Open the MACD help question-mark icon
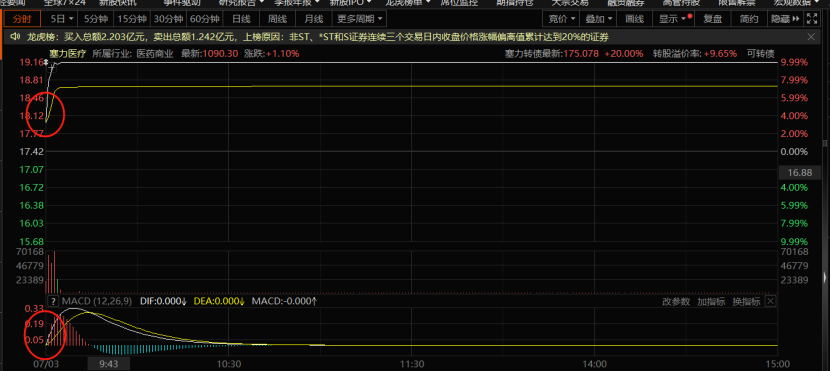 [x=53, y=302]
